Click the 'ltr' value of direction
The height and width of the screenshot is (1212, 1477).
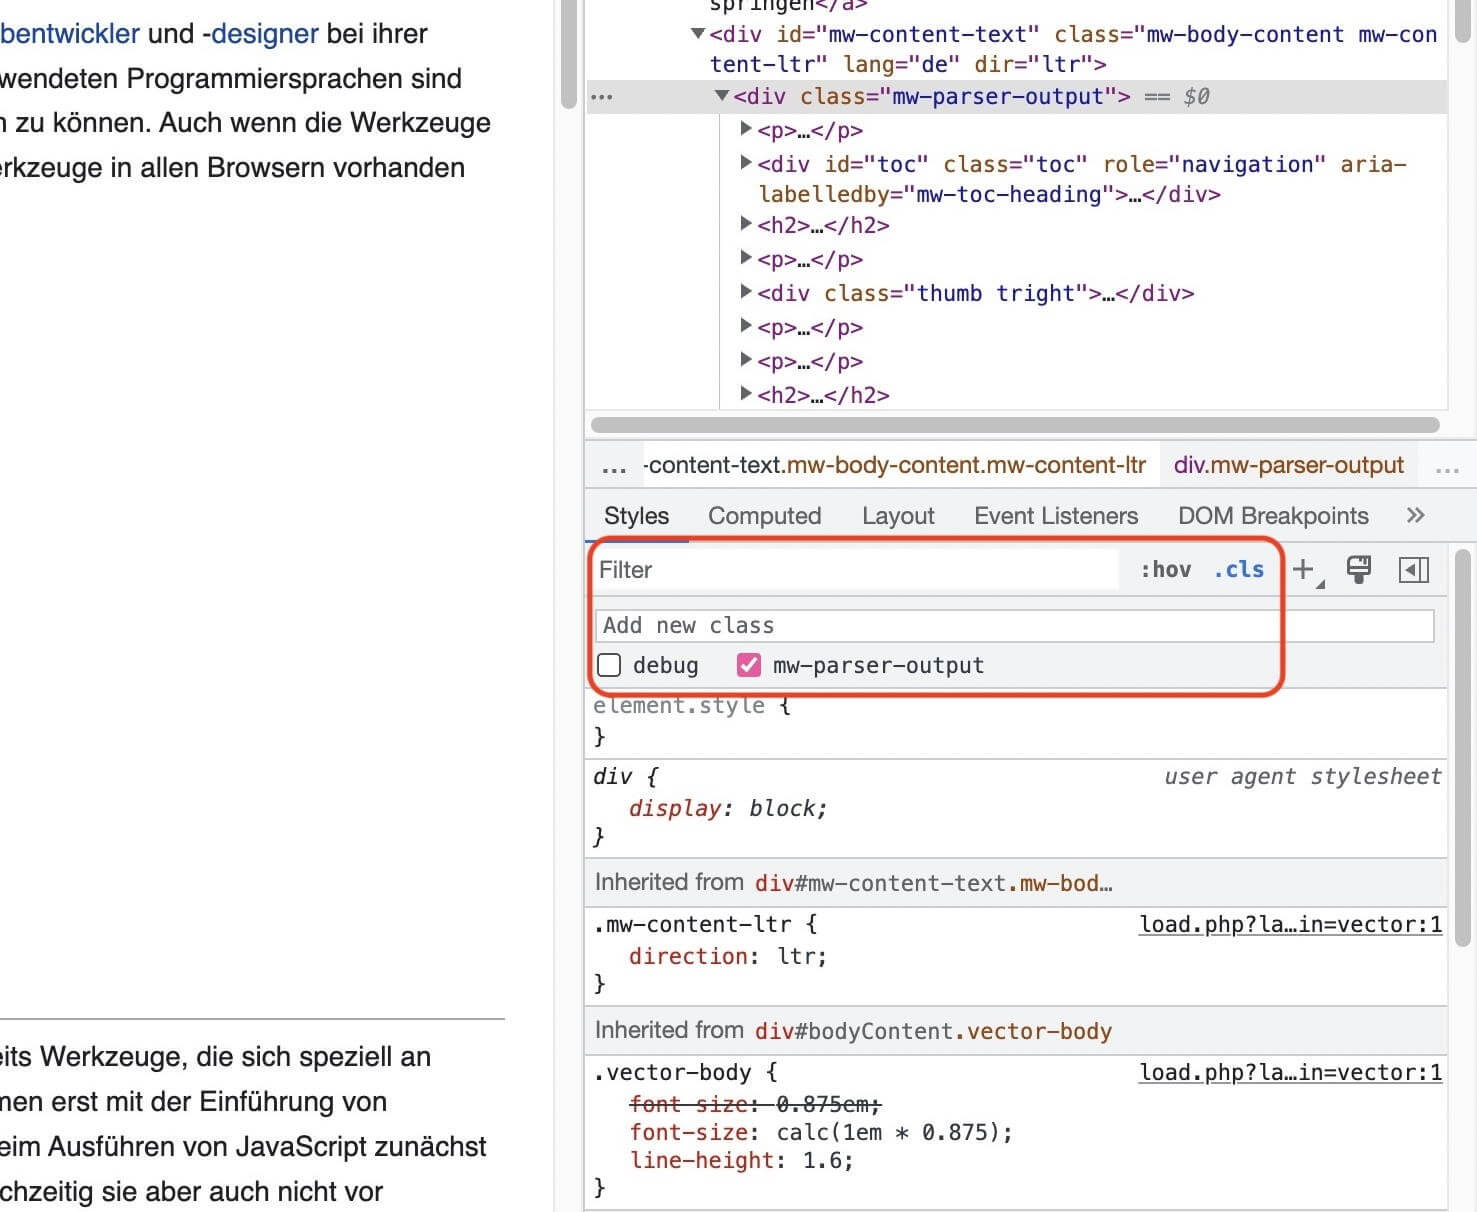(797, 957)
